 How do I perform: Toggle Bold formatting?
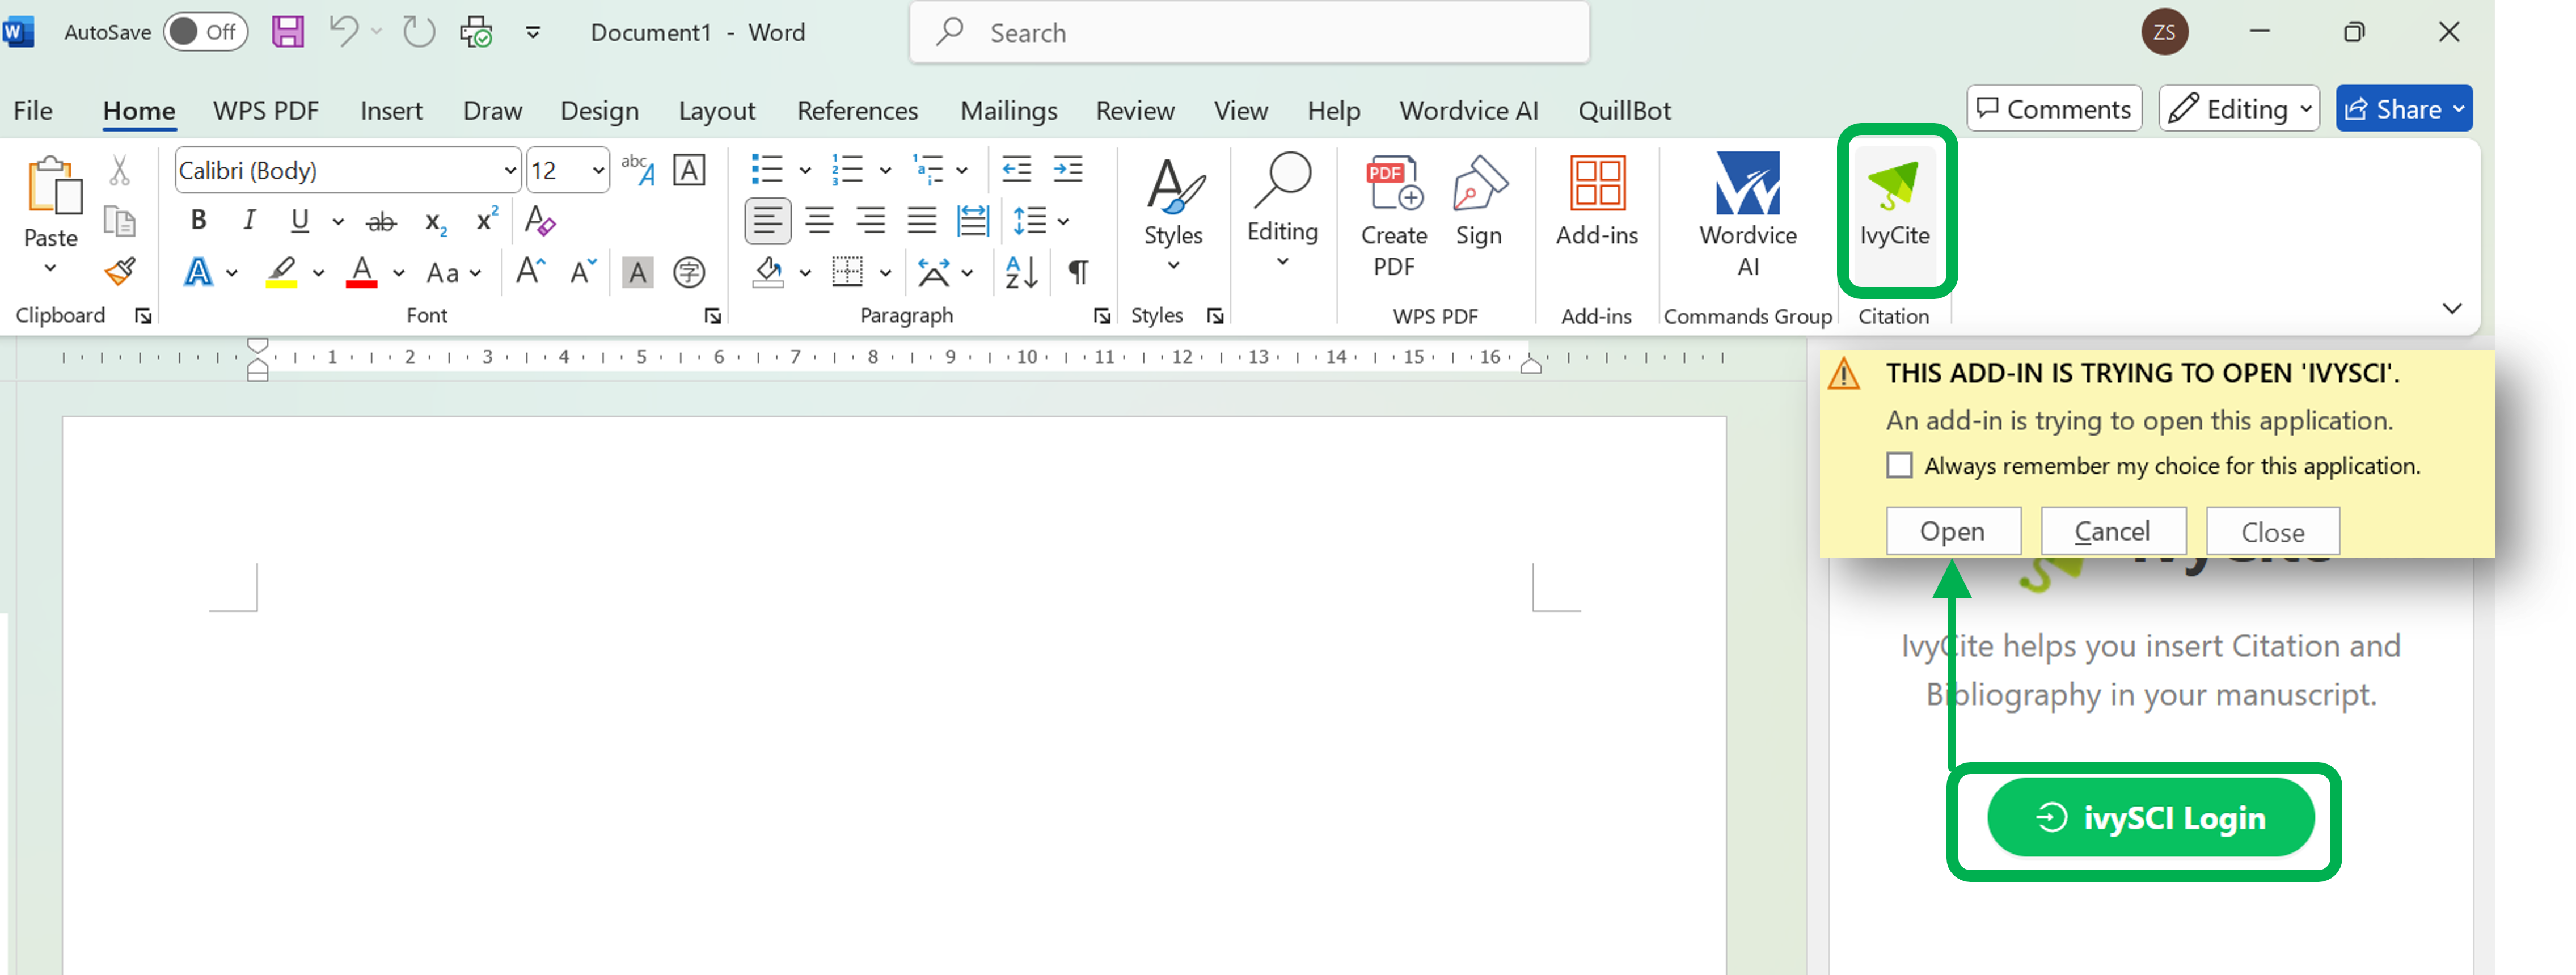click(x=198, y=220)
